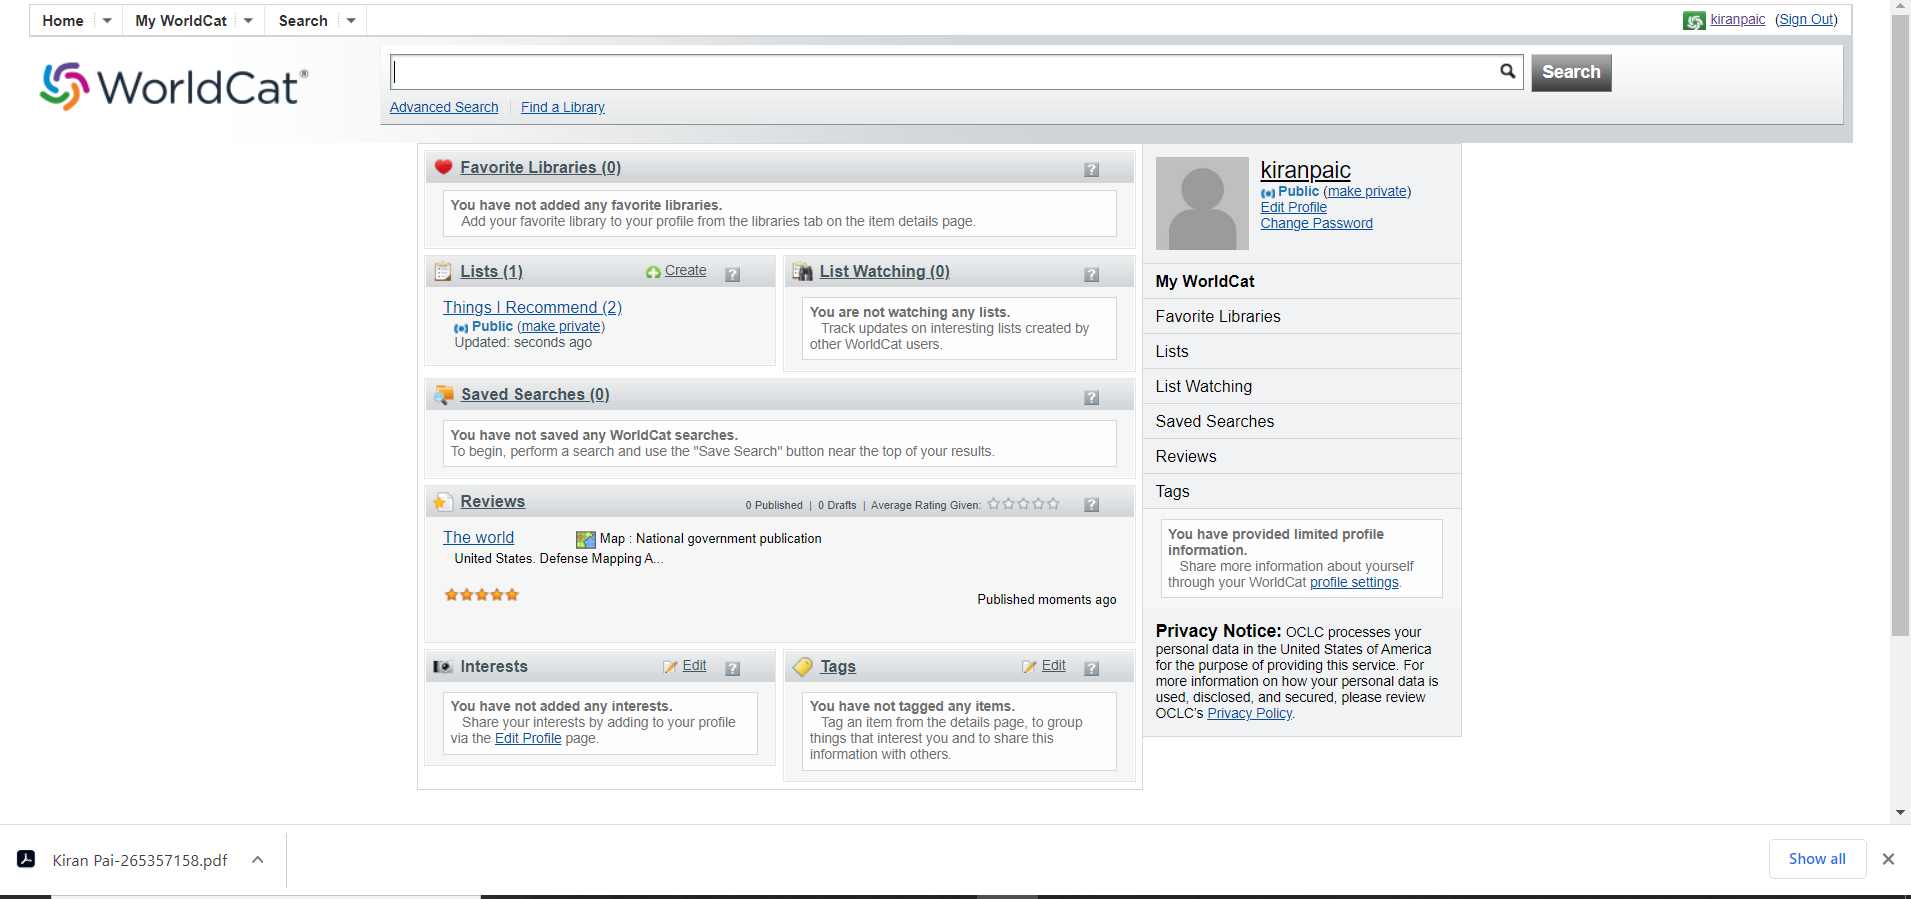Open the Search menu dropdown arrow

[x=351, y=21]
